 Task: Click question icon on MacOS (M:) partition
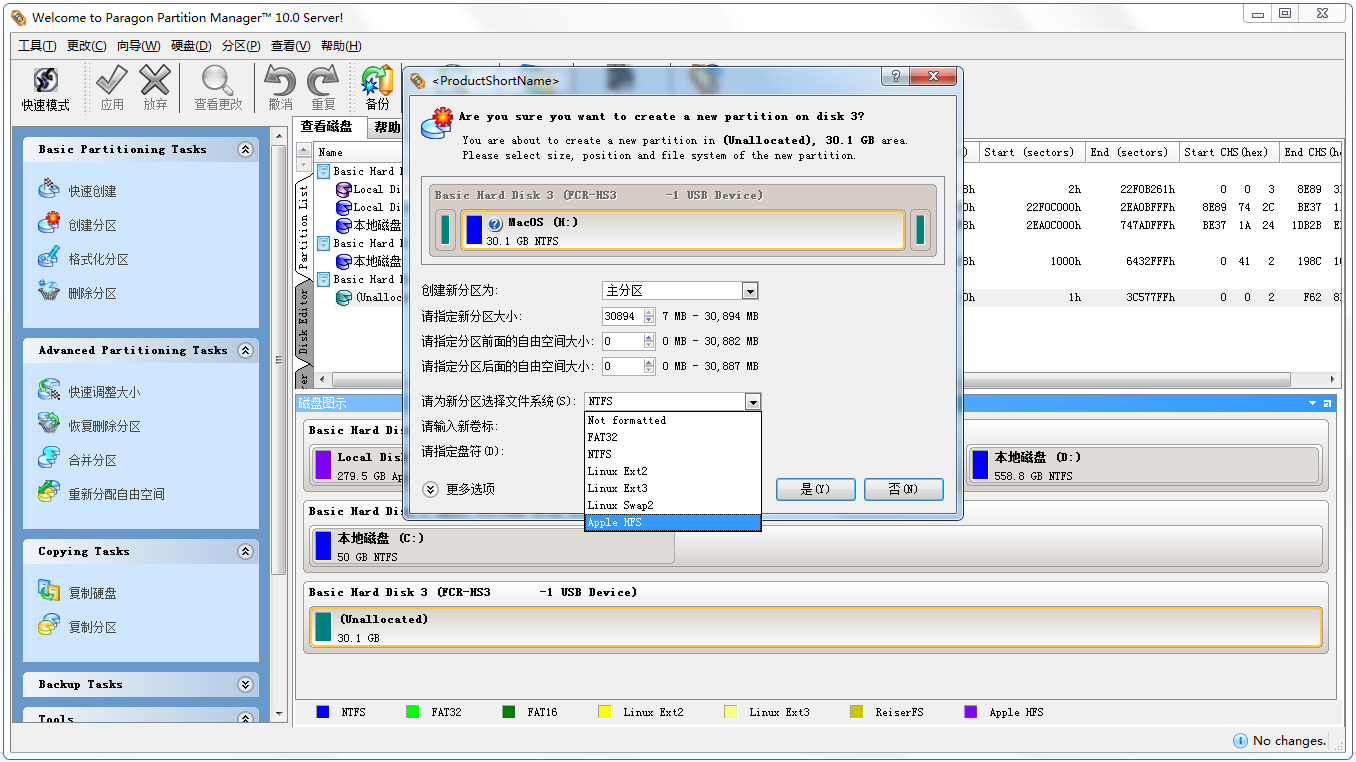[x=495, y=224]
